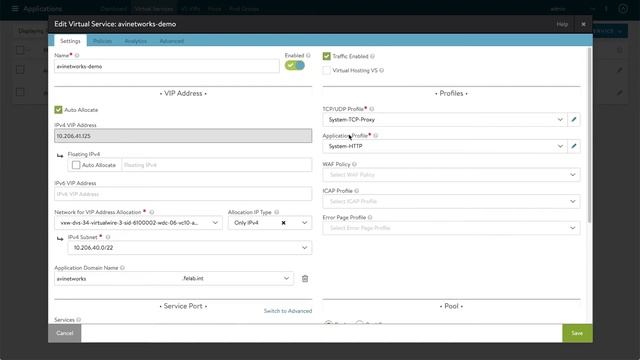Show info icon for IPv4 Subnet
The width and height of the screenshot is (640, 360).
(108, 237)
